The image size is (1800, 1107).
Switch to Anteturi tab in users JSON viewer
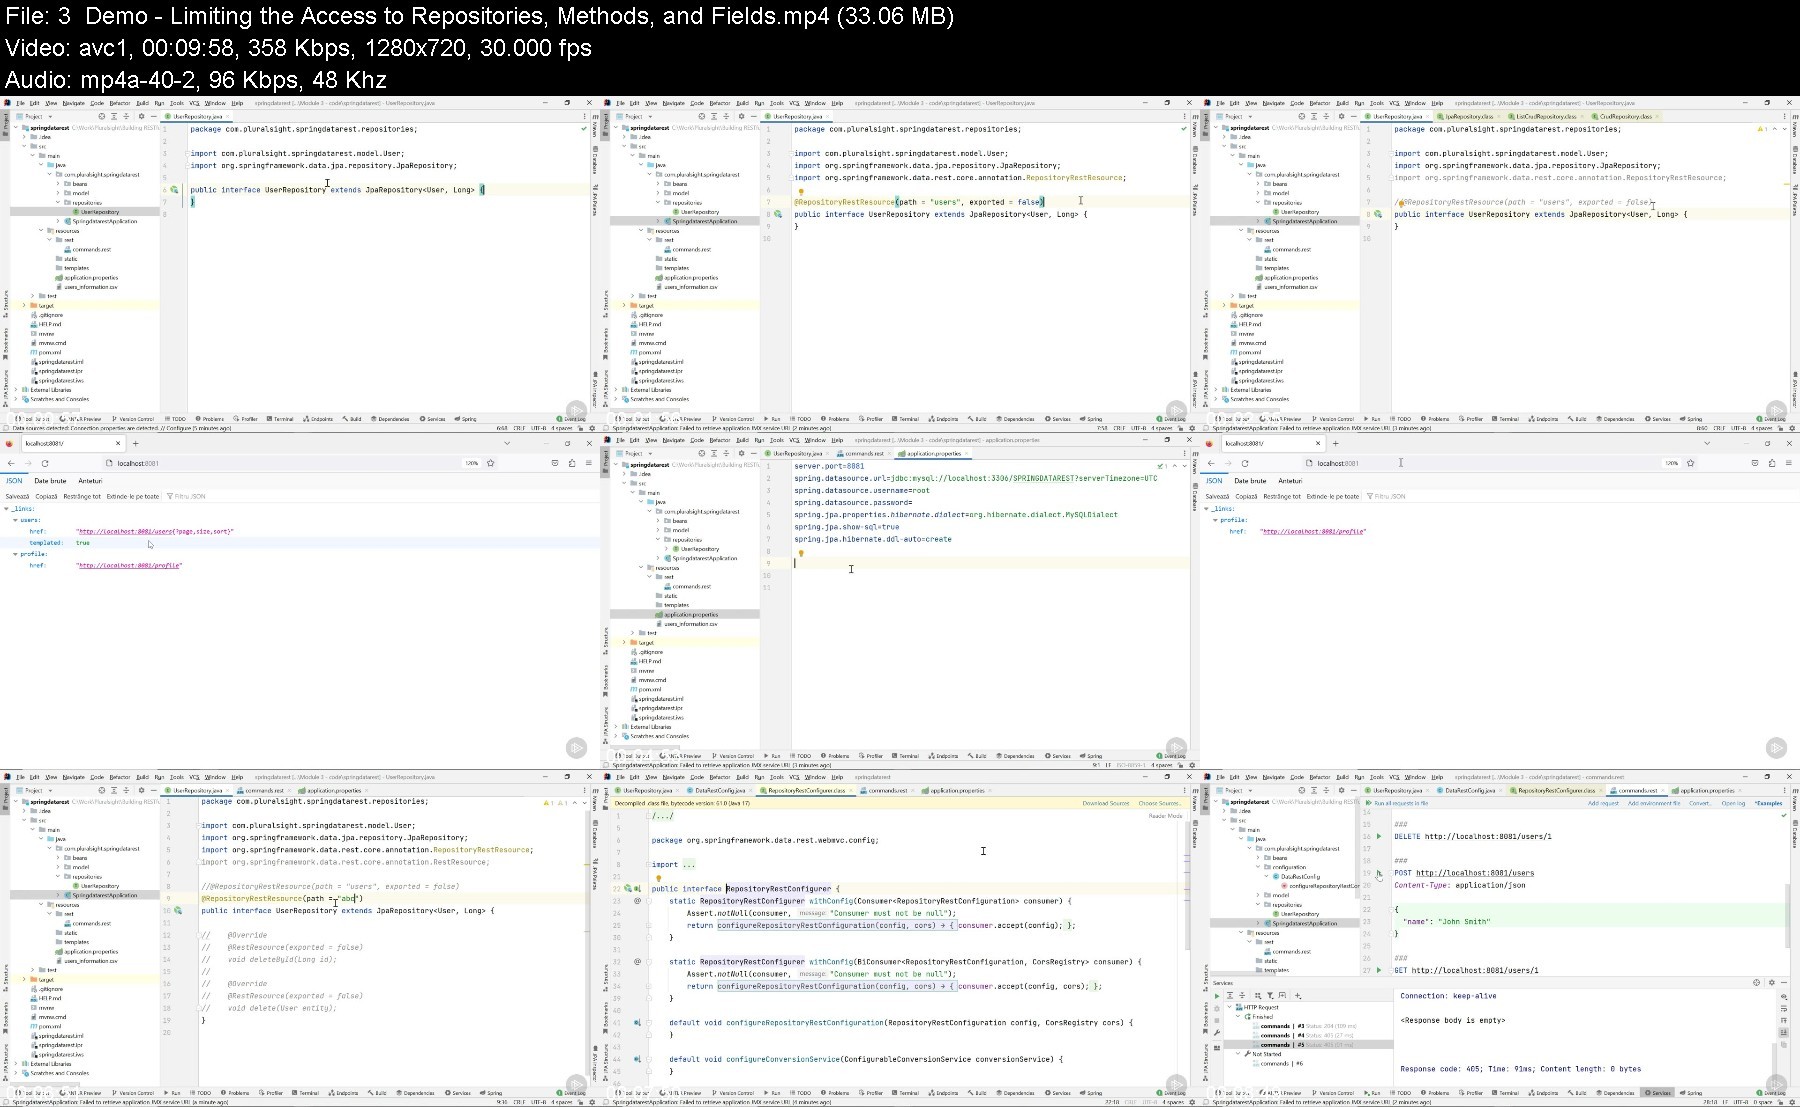click(x=90, y=481)
